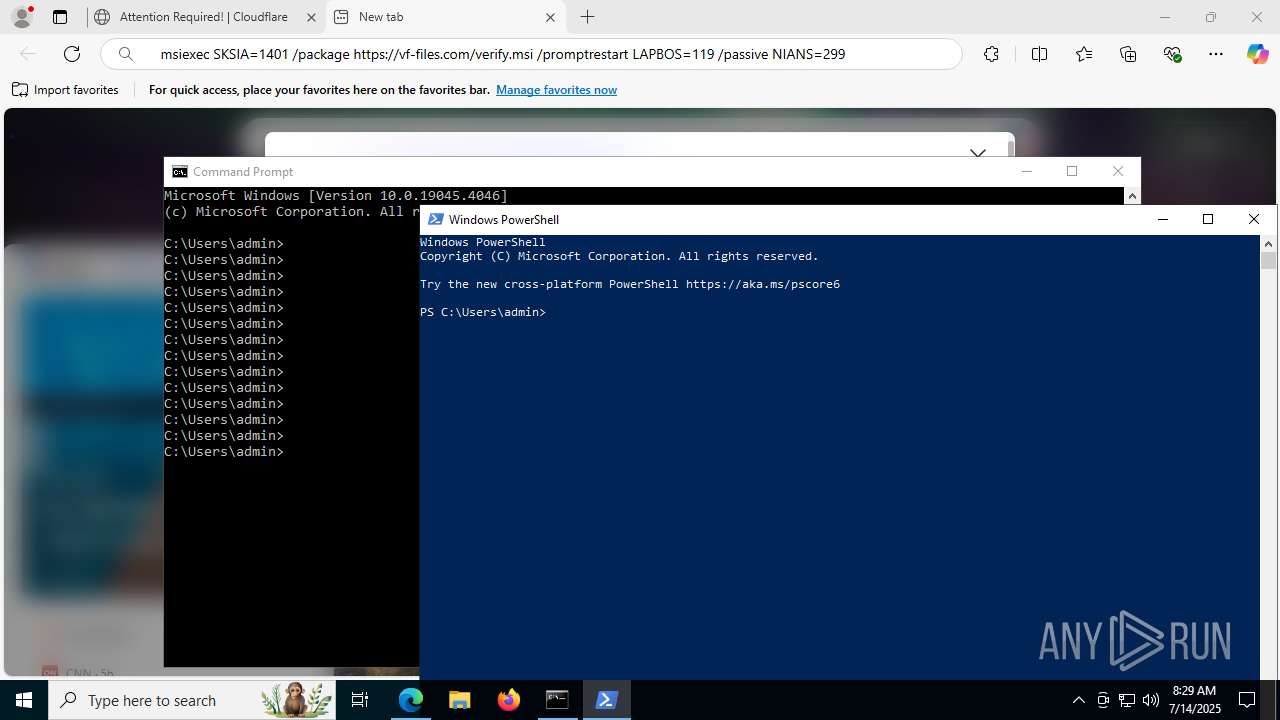Focus the address bar containing msiexec command

(530, 54)
